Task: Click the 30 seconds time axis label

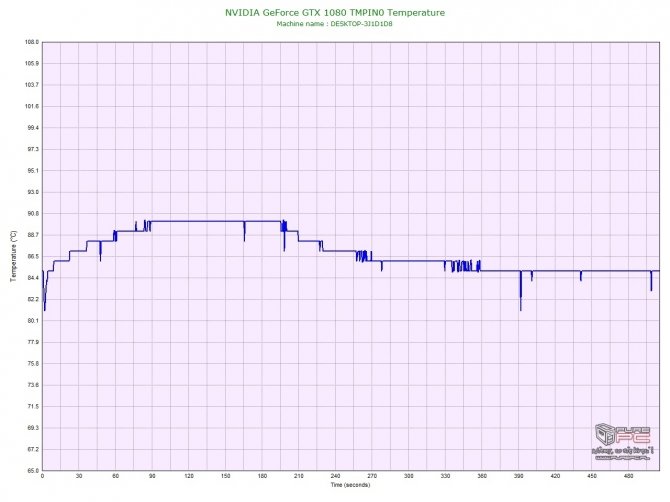Action: pyautogui.click(x=79, y=476)
